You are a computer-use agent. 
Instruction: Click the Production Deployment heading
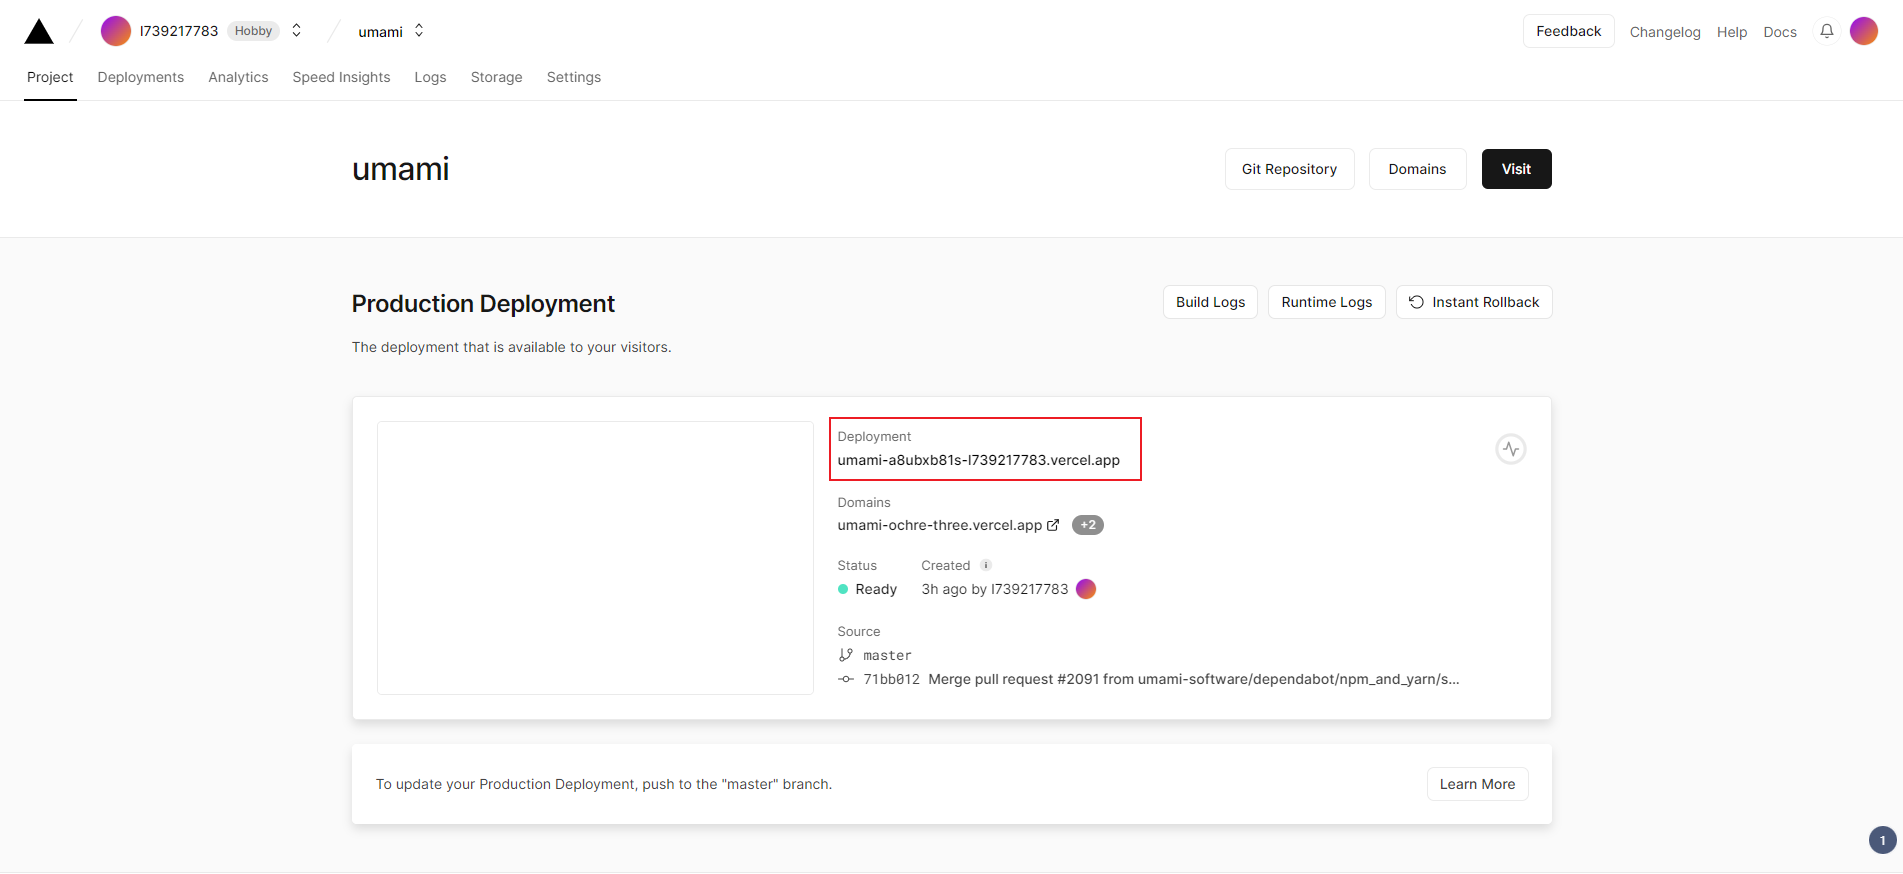pos(483,304)
